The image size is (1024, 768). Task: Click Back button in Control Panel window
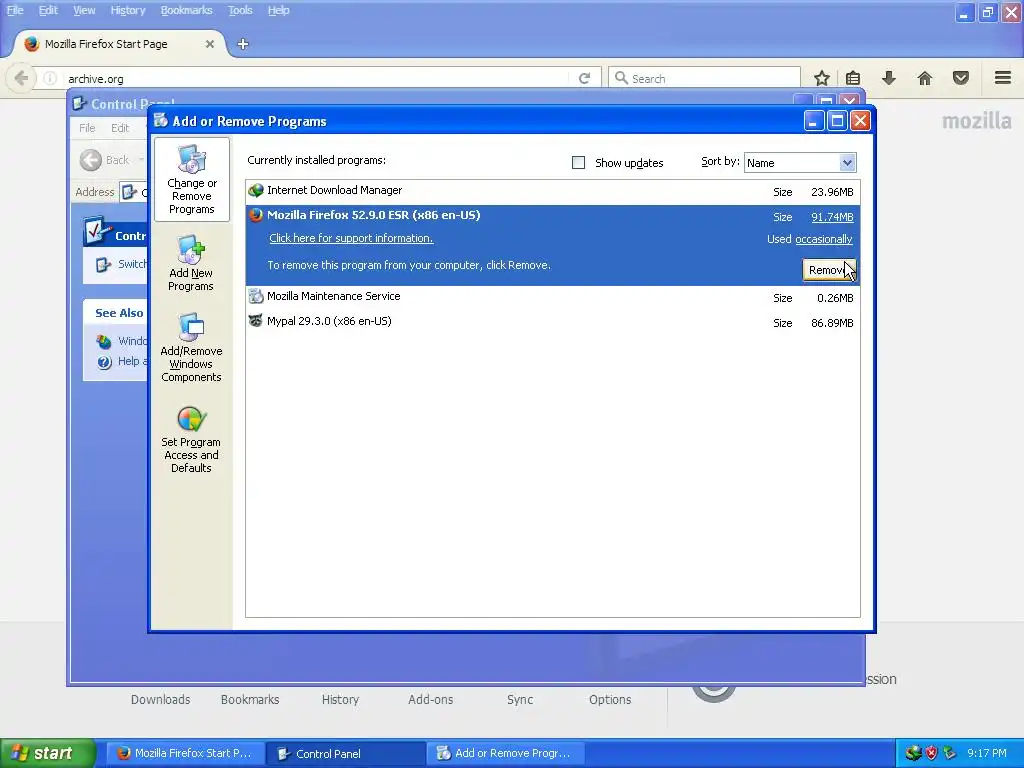pos(106,160)
